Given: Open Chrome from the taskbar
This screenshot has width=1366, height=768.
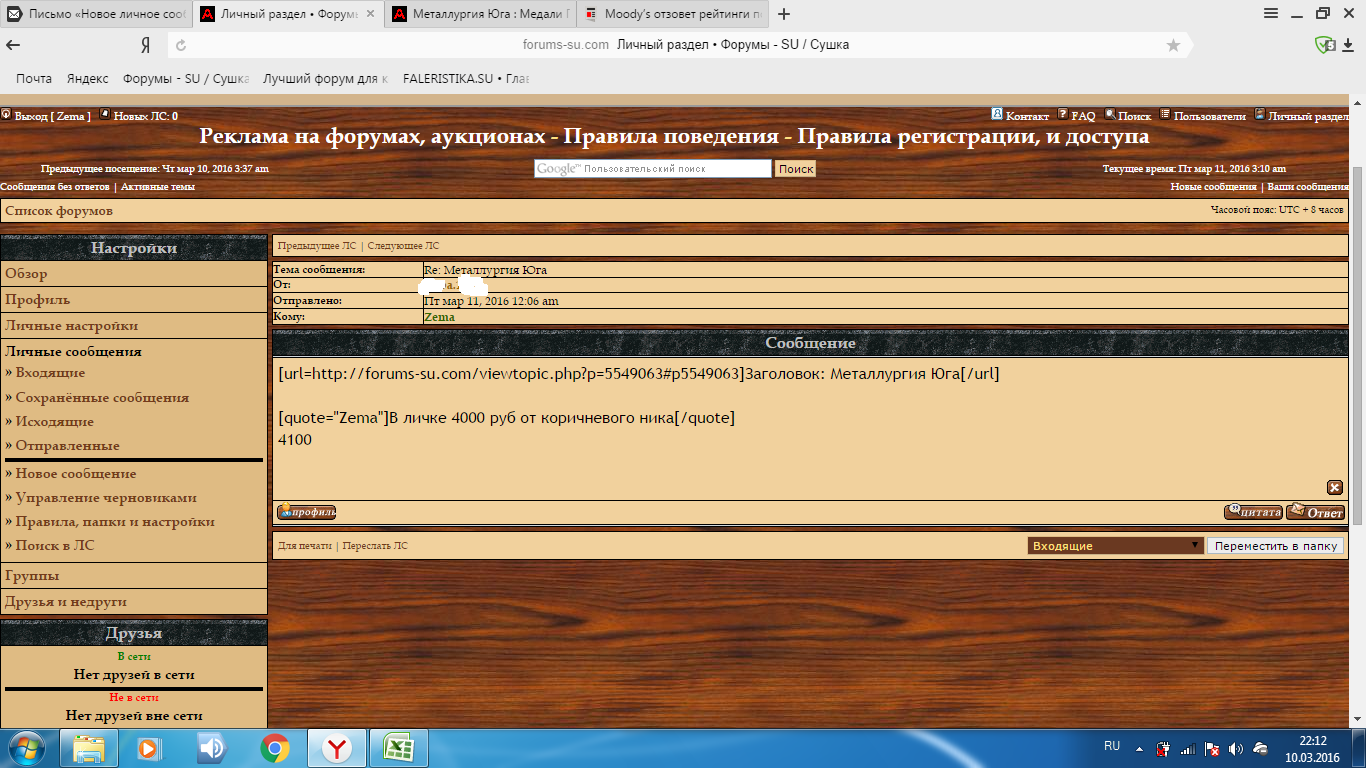Looking at the screenshot, I should click(274, 748).
